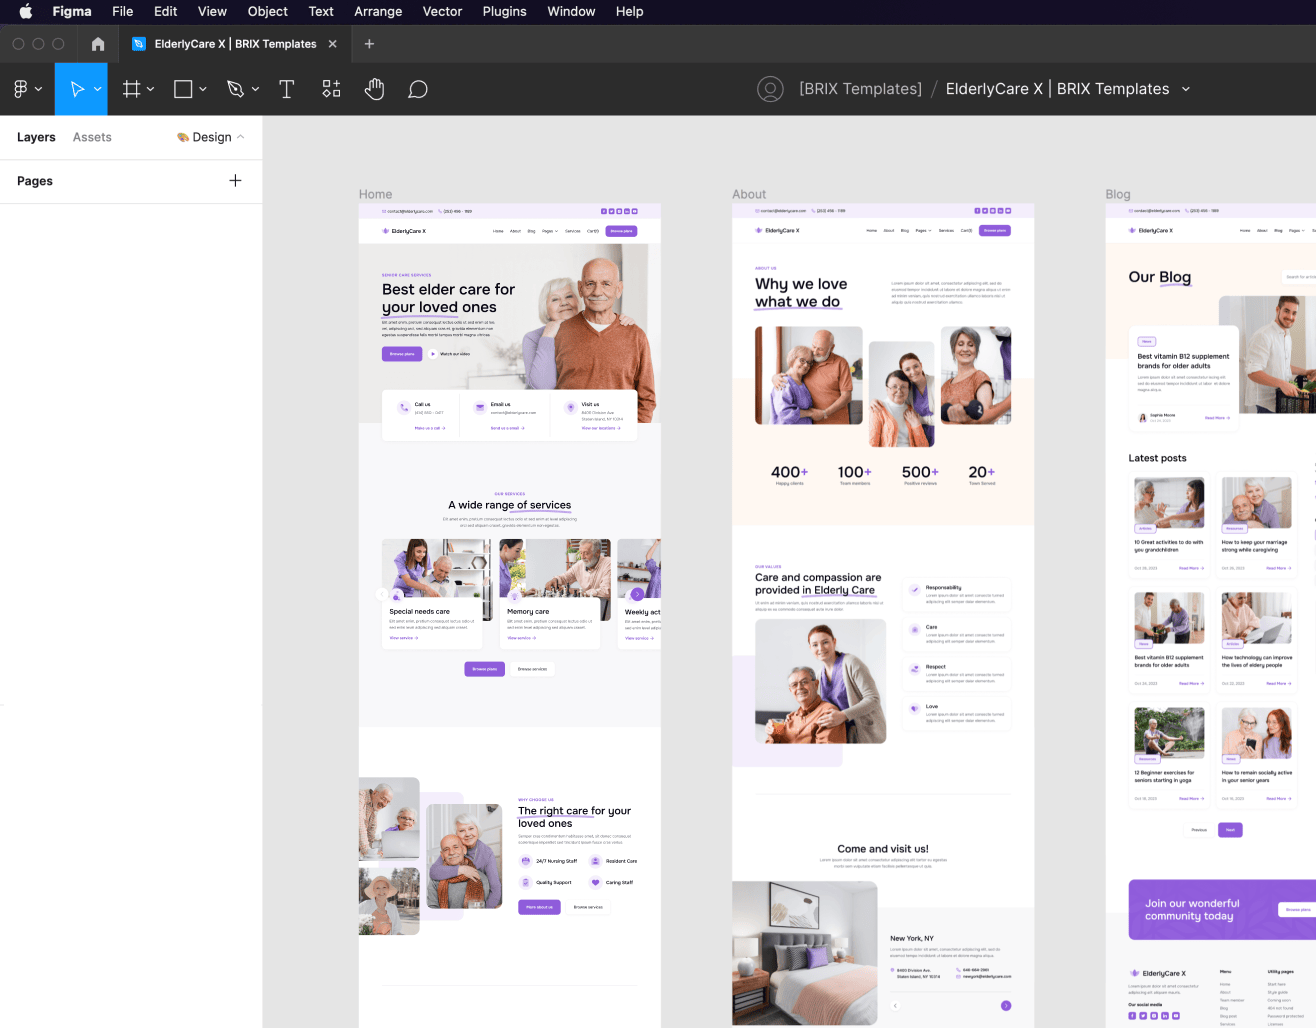Expand the file name dropdown in the toolbar
The image size is (1316, 1028).
[x=1186, y=88]
